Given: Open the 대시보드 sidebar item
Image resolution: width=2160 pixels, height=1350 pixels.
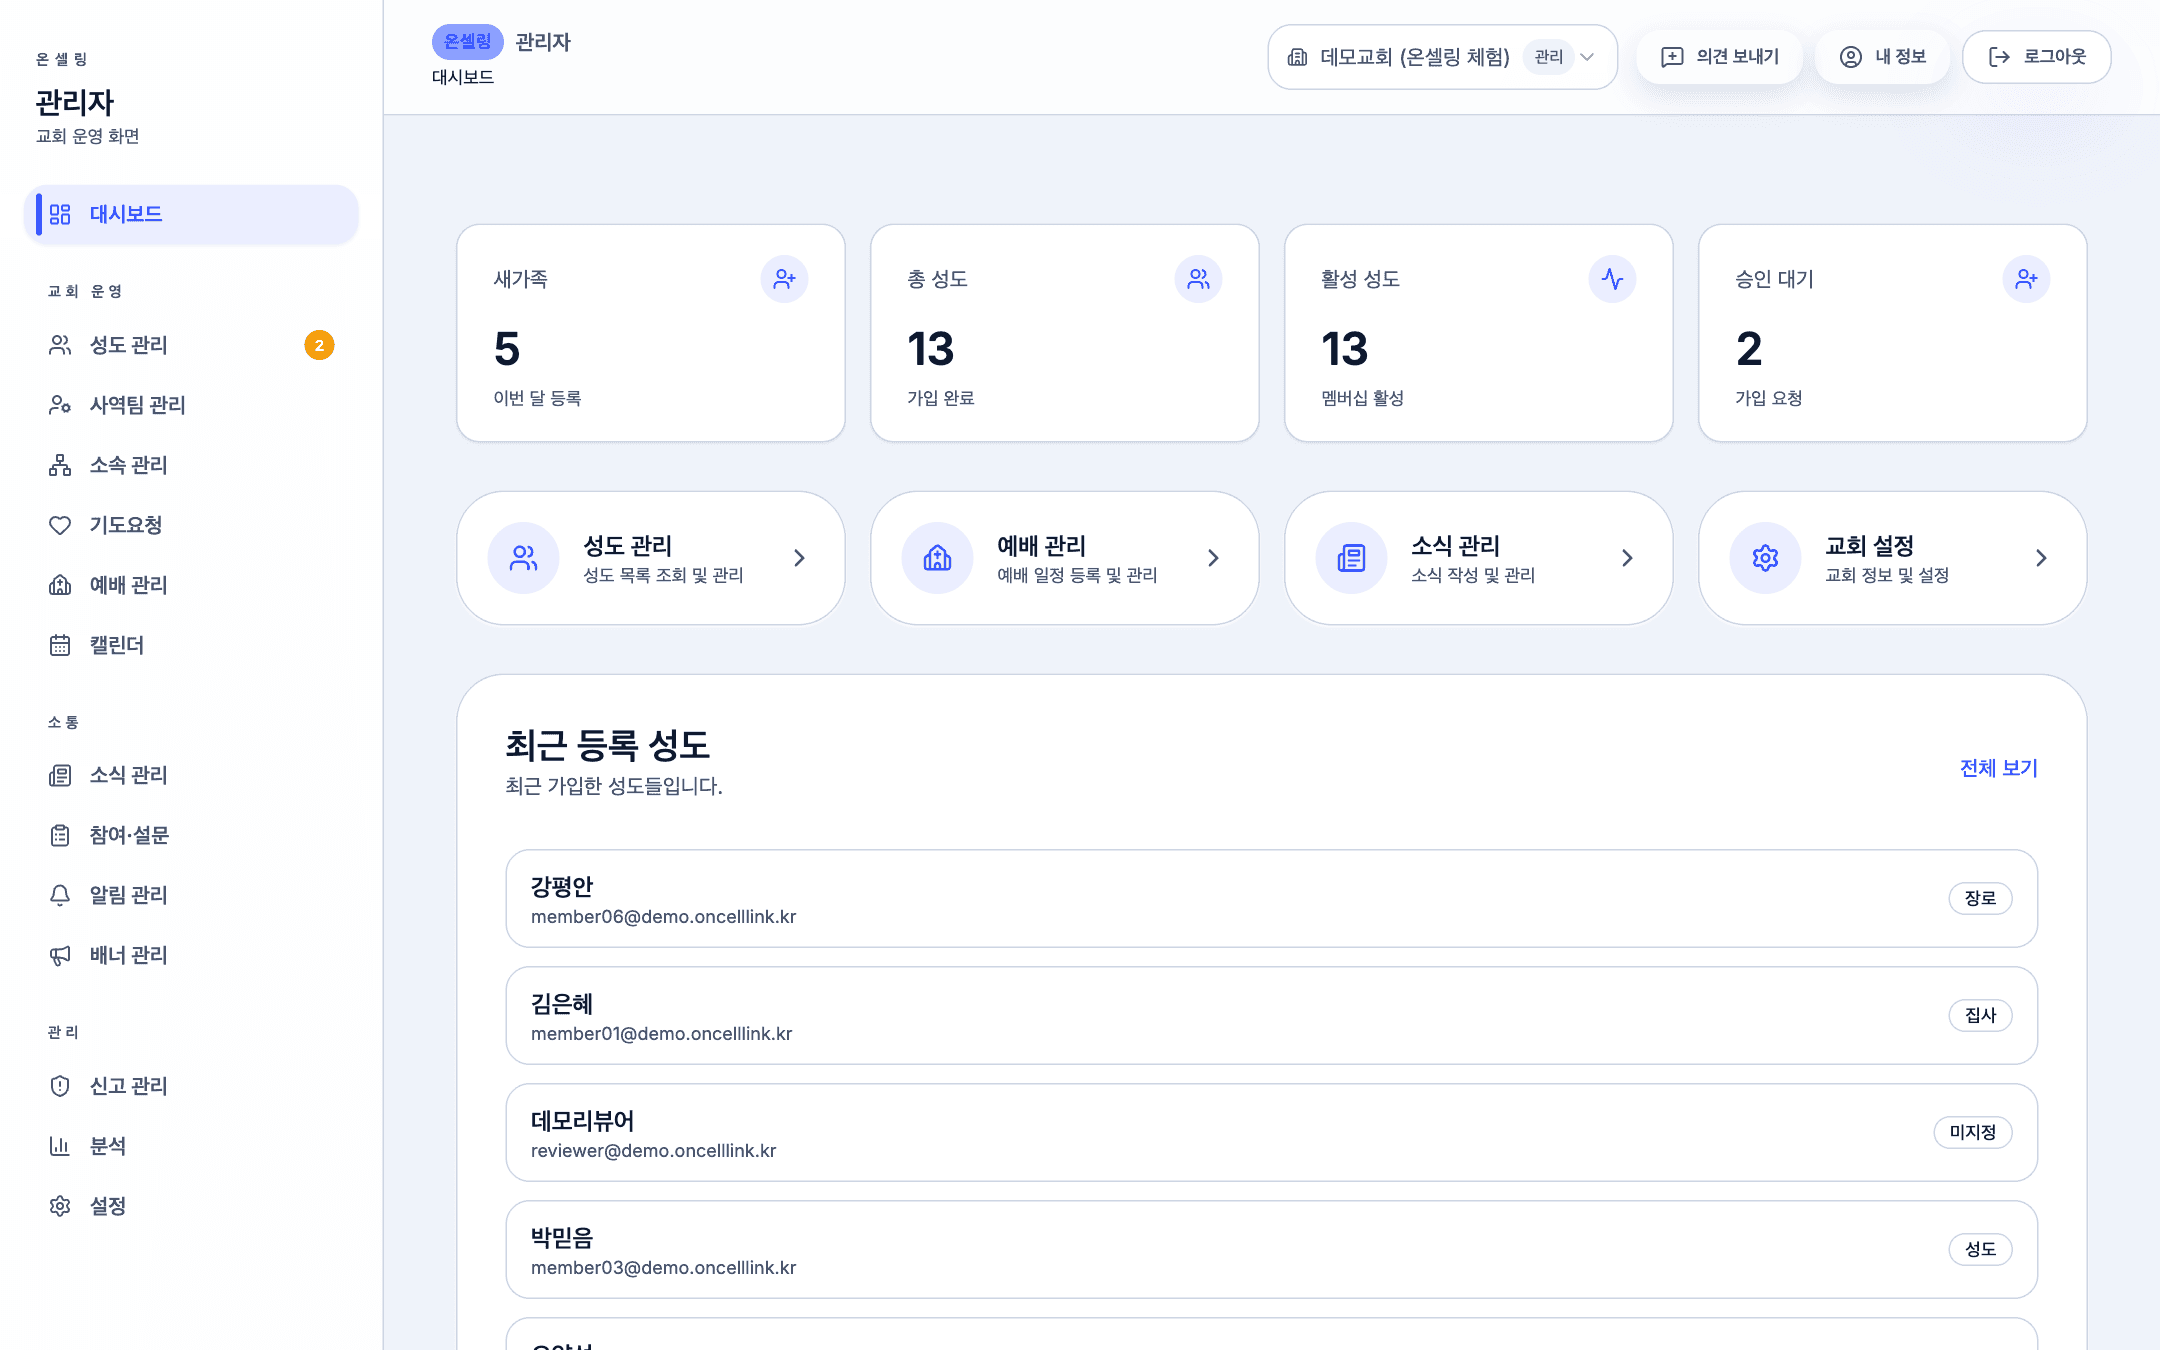Looking at the screenshot, I should click(x=191, y=214).
